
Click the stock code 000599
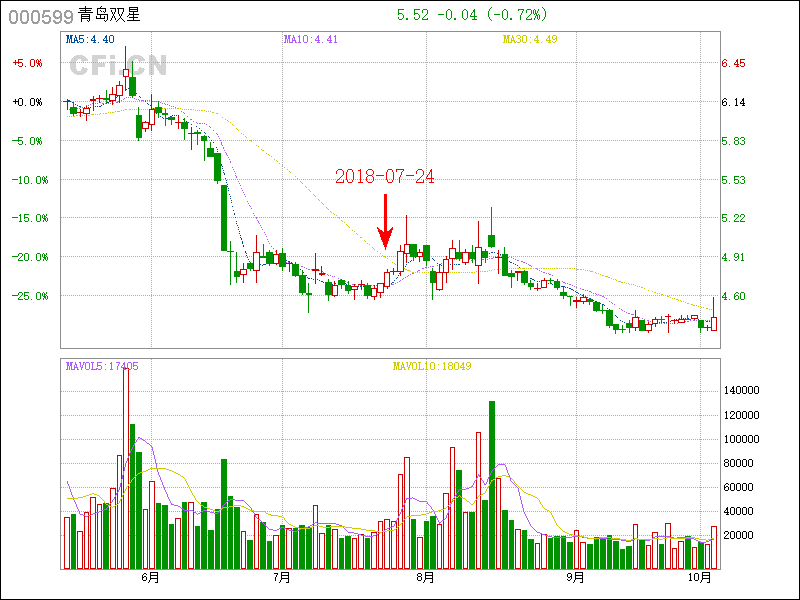click(x=41, y=16)
